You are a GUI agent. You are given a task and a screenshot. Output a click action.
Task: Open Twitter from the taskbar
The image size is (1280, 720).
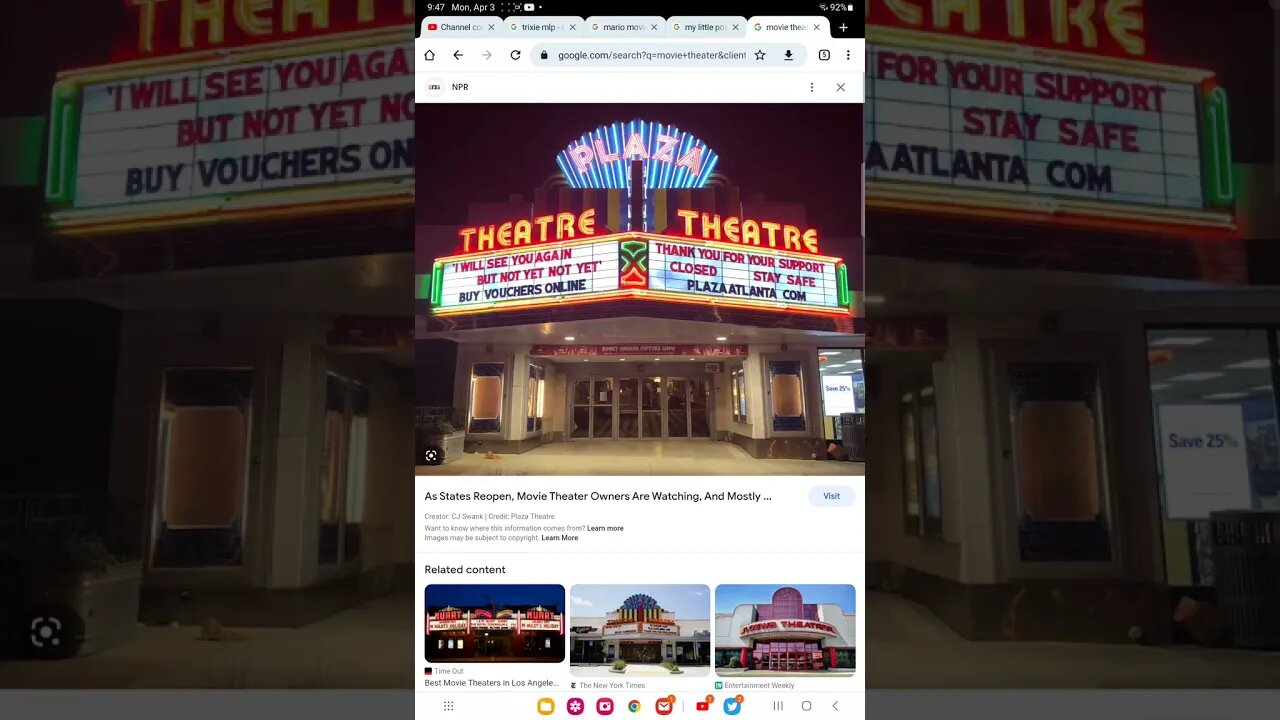pos(732,706)
